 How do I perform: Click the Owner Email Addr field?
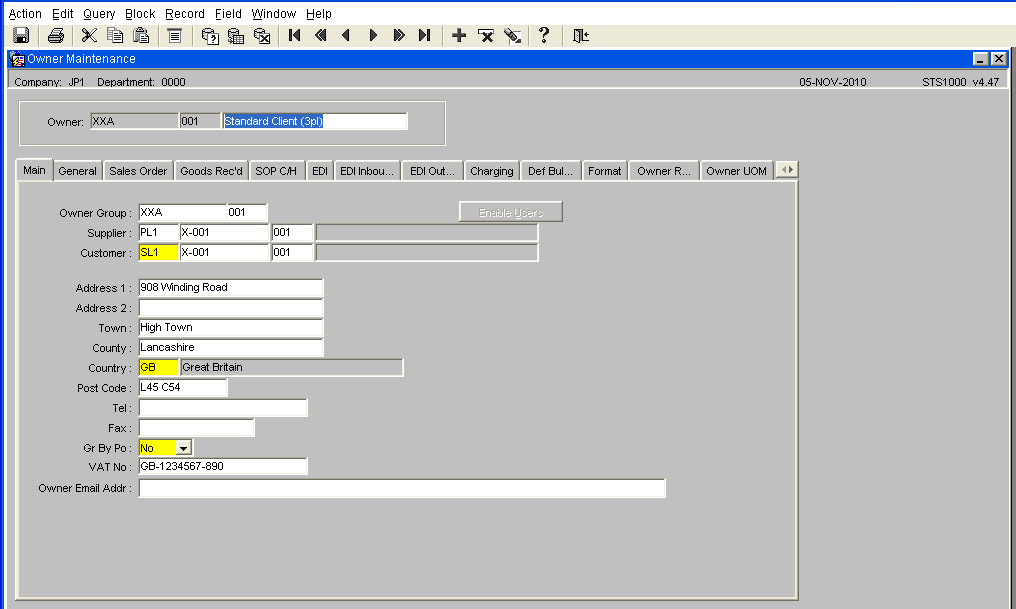tap(402, 488)
